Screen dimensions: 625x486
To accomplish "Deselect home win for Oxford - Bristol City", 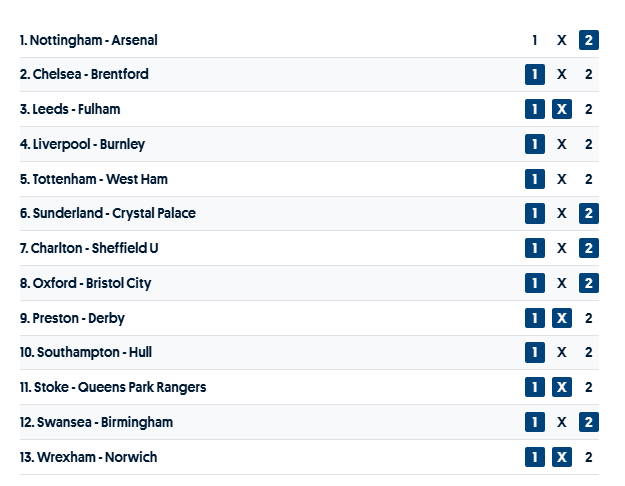I will tap(535, 283).
